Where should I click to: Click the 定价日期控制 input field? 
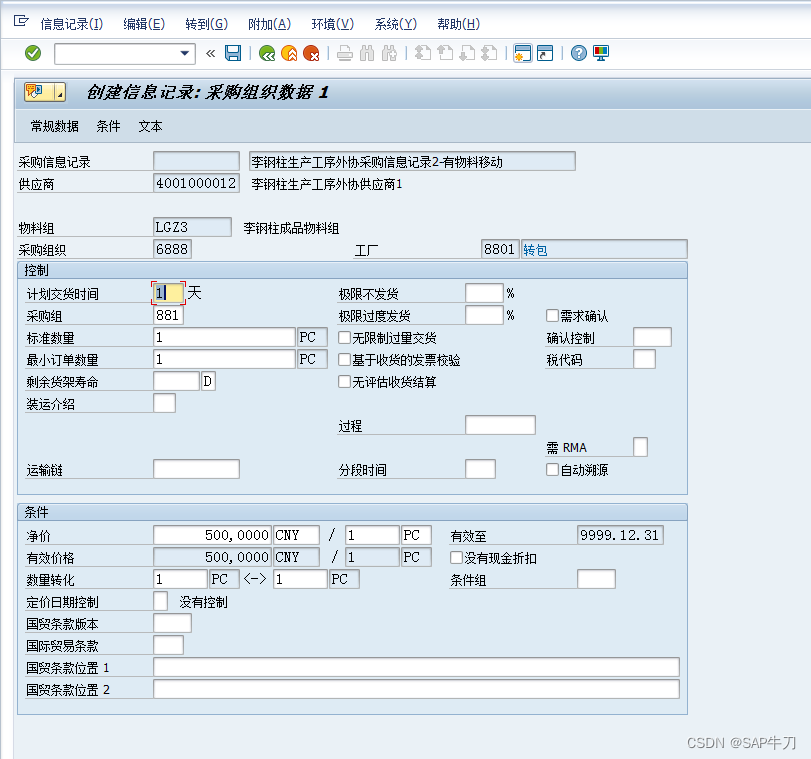pos(161,601)
